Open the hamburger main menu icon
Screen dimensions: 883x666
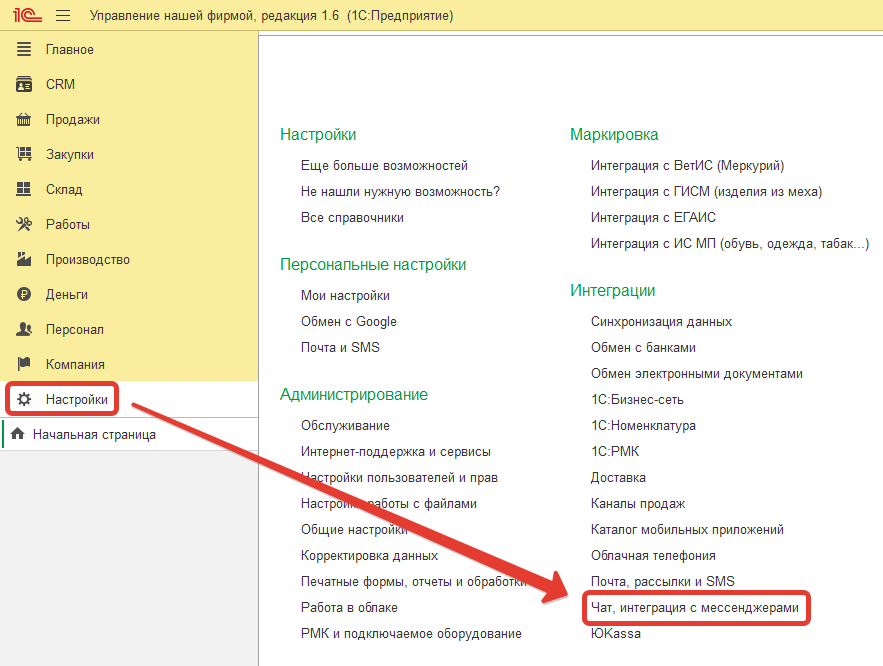click(x=63, y=15)
